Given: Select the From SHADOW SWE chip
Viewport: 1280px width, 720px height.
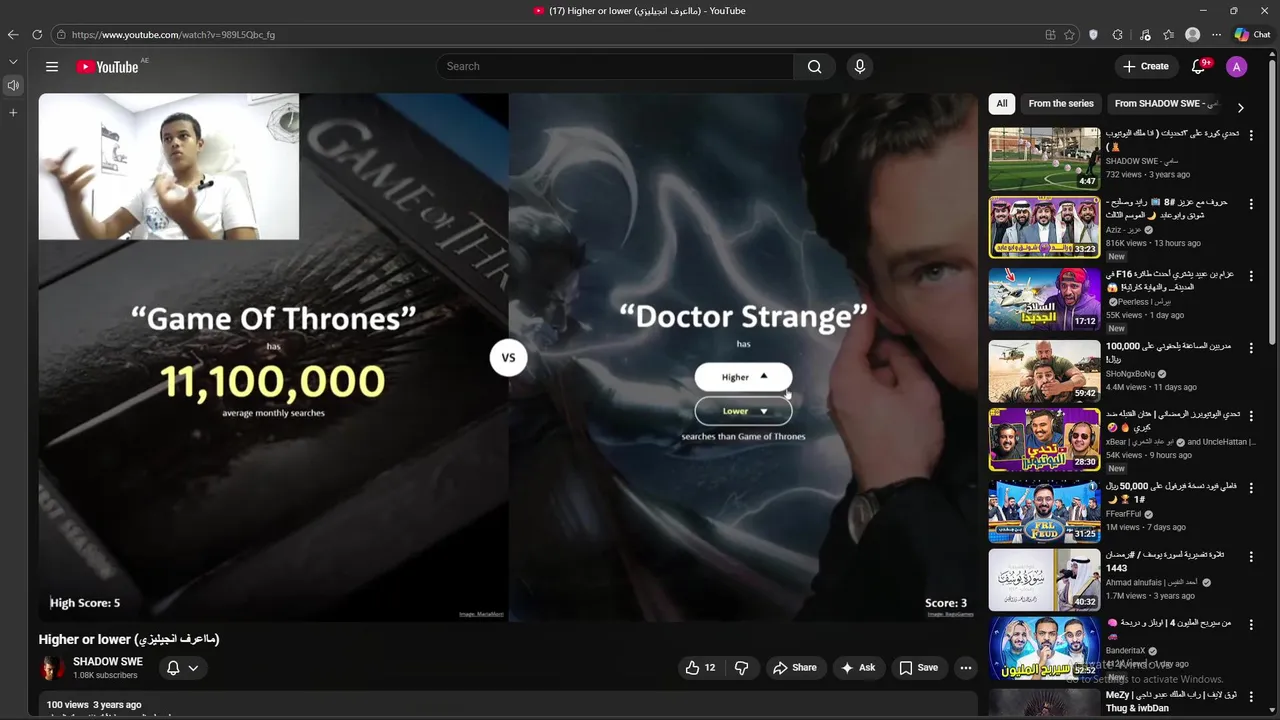Looking at the screenshot, I should coord(1165,104).
